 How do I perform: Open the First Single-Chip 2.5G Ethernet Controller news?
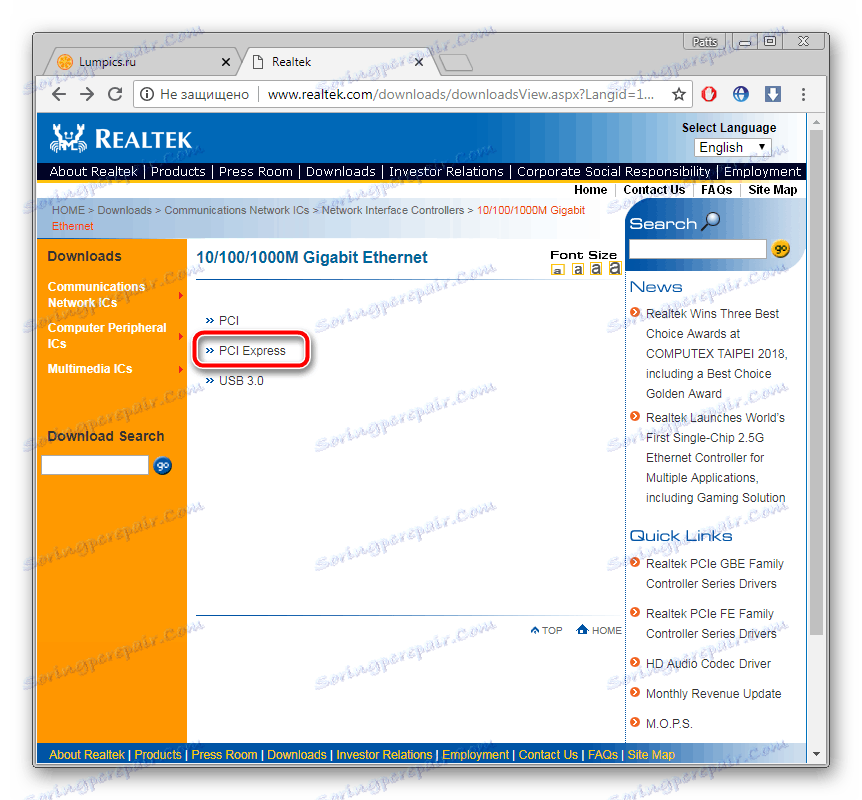(716, 457)
